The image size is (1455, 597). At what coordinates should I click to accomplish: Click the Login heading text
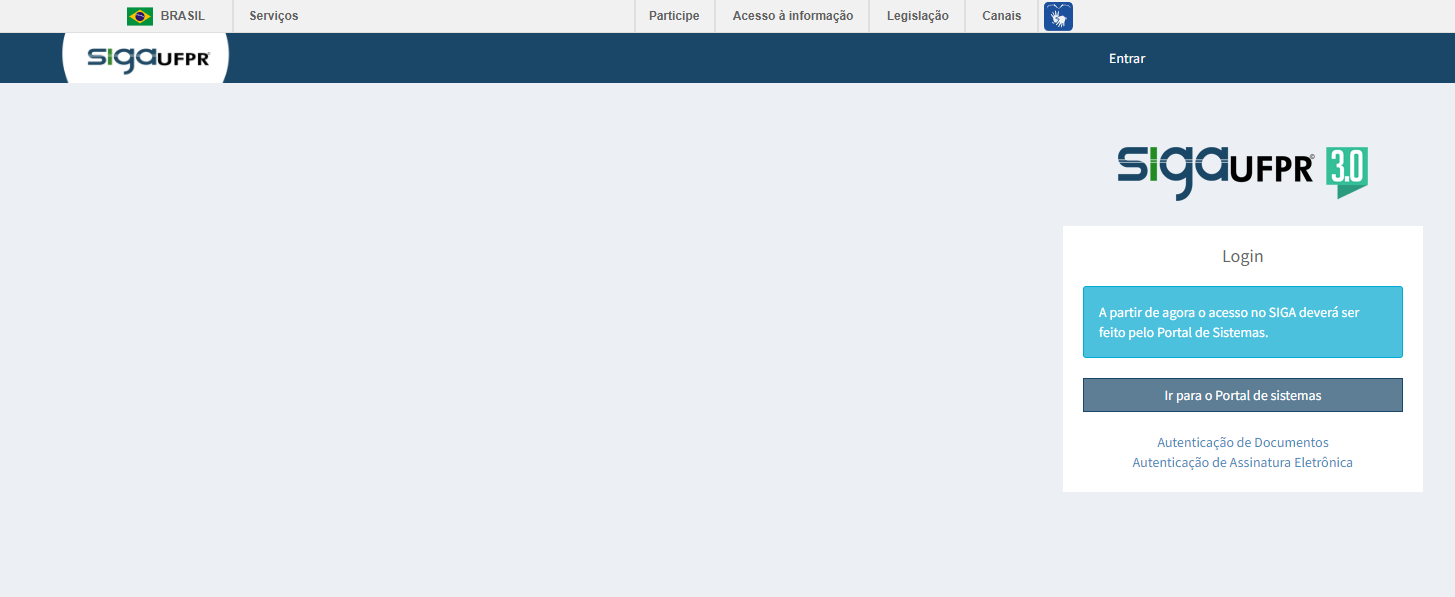click(x=1242, y=256)
